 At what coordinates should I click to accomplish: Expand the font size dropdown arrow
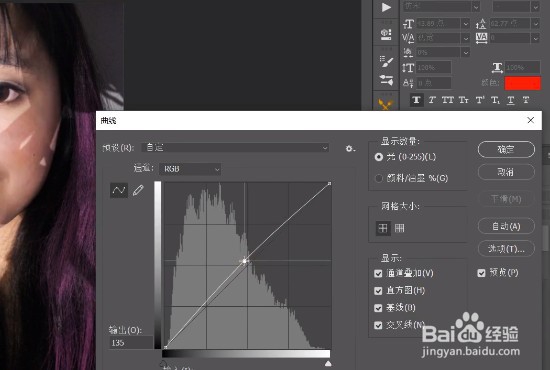pos(465,24)
